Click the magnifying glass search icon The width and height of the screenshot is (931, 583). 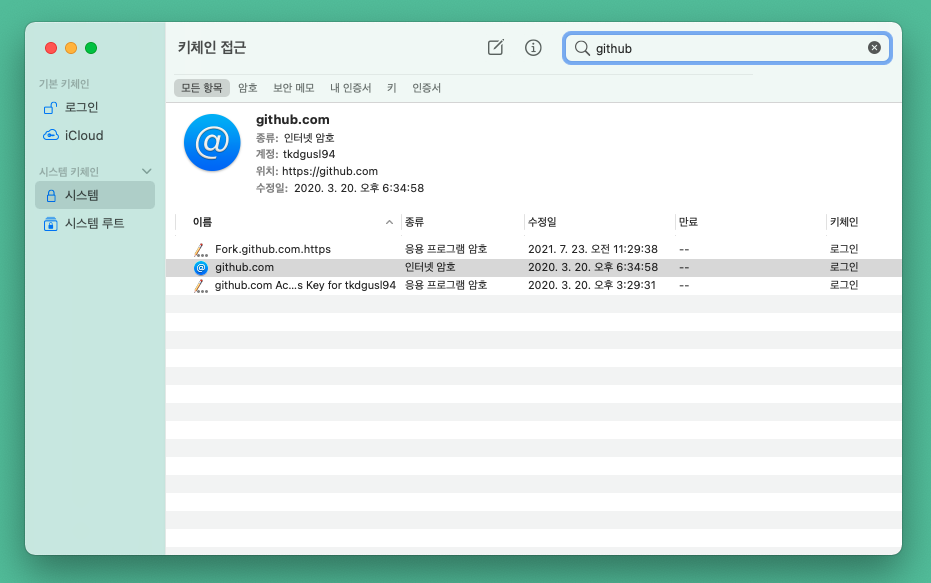point(582,48)
